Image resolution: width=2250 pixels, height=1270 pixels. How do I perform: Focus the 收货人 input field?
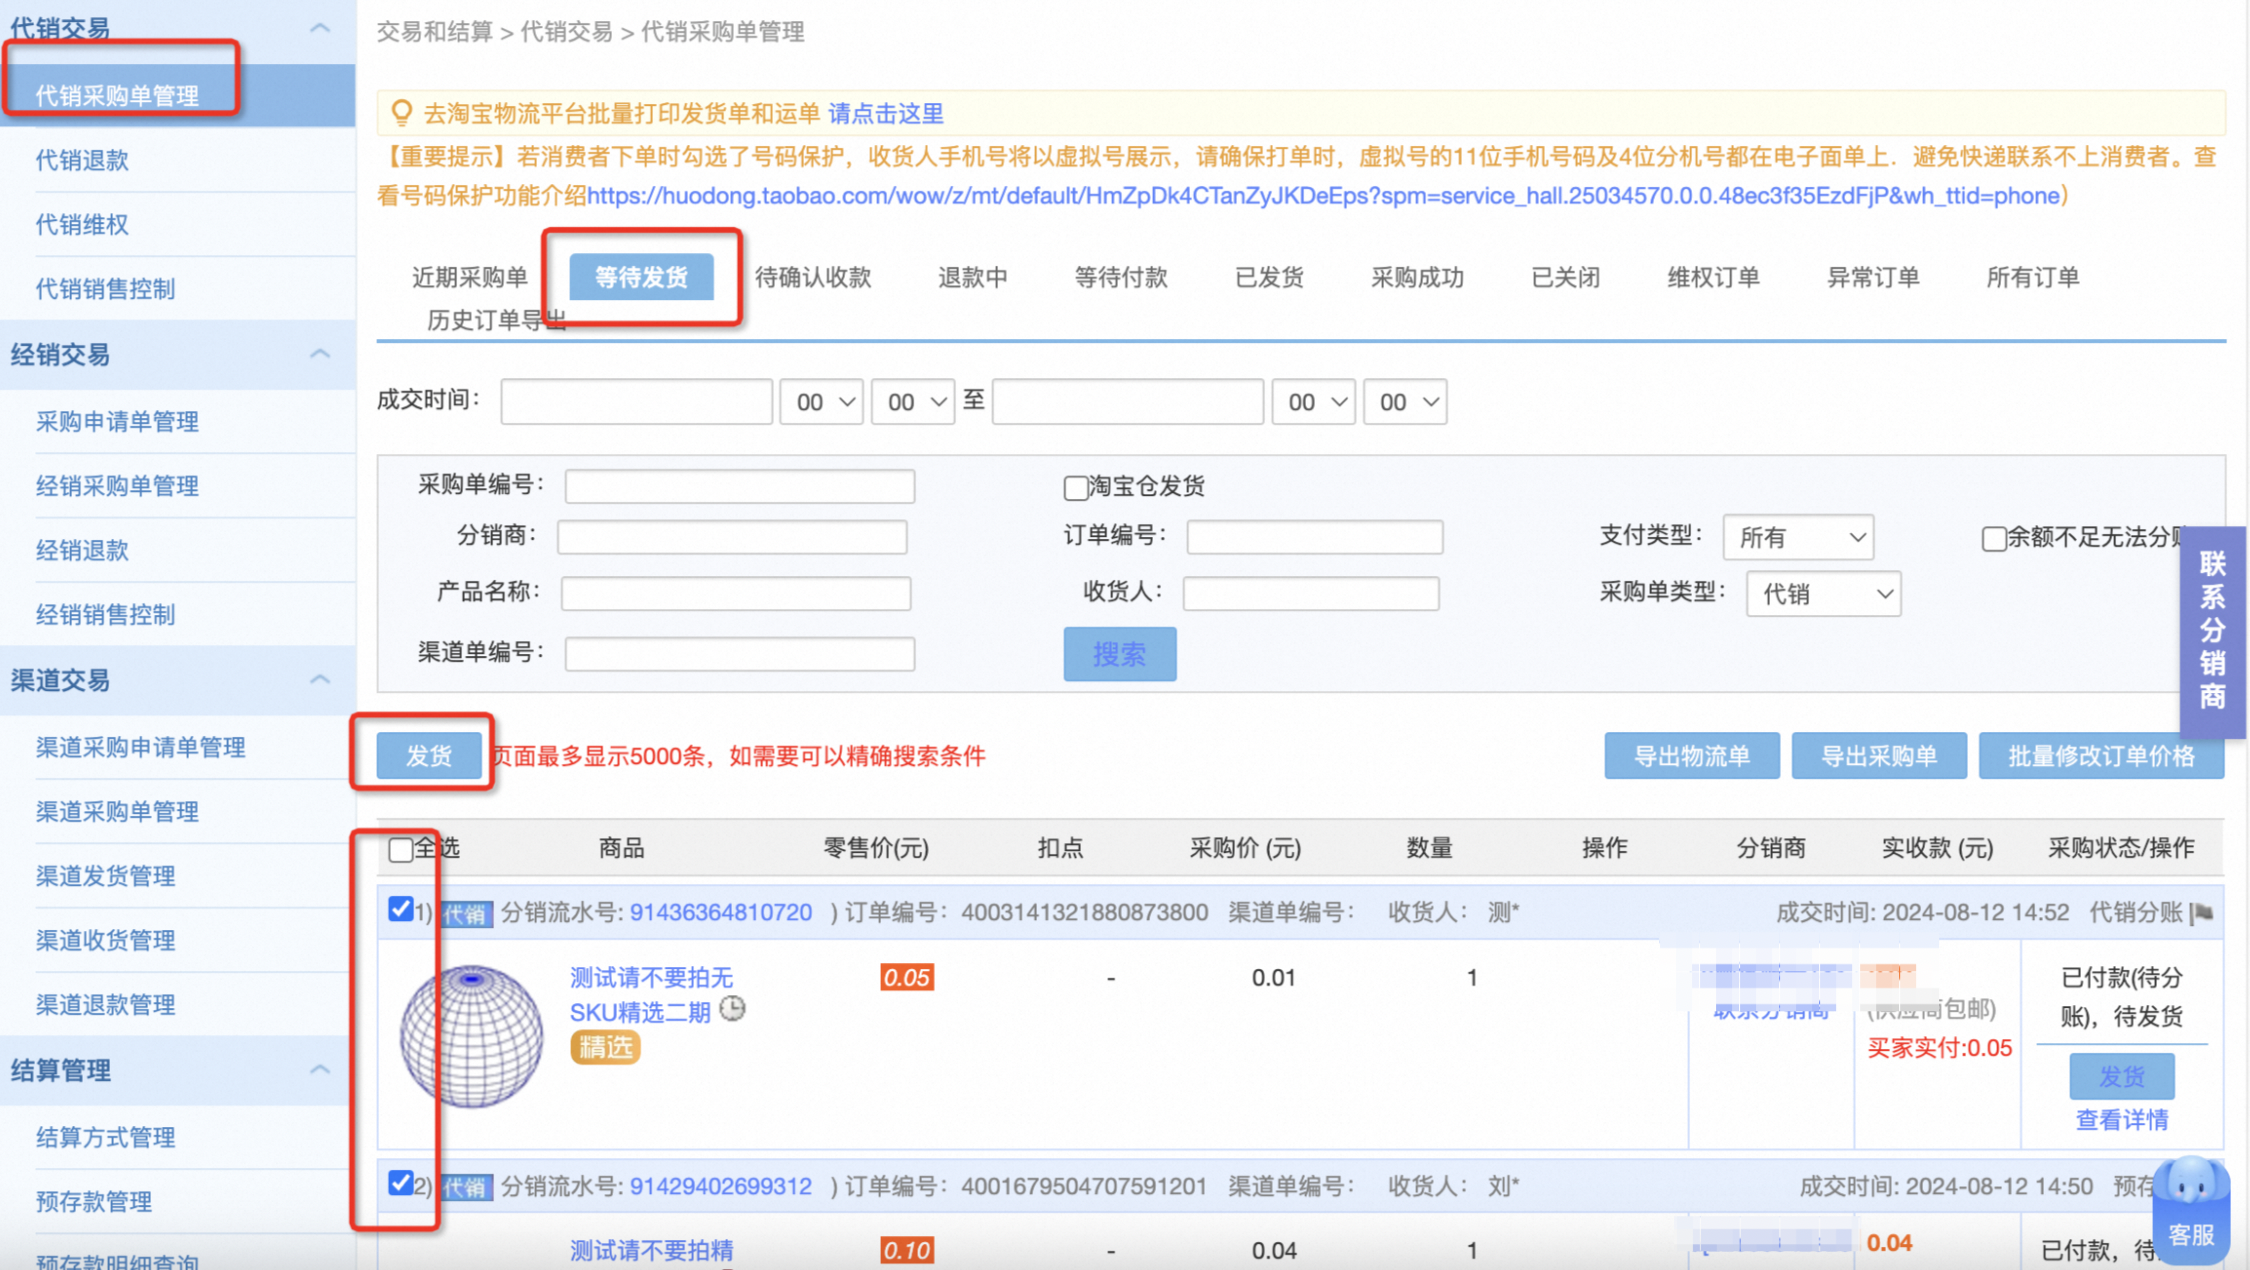pyautogui.click(x=1311, y=593)
